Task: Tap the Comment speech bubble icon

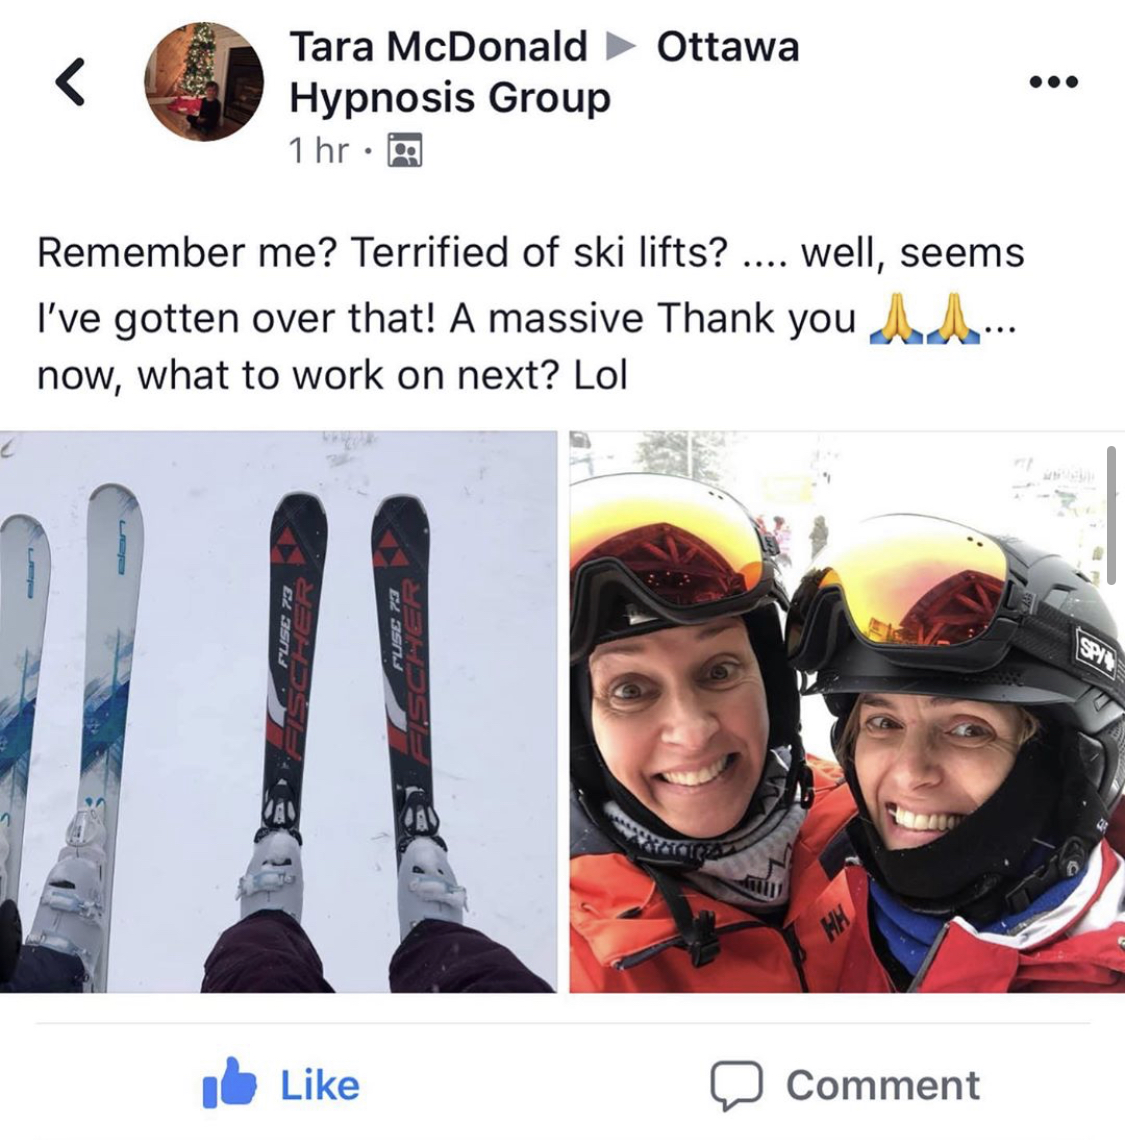Action: [x=737, y=1086]
